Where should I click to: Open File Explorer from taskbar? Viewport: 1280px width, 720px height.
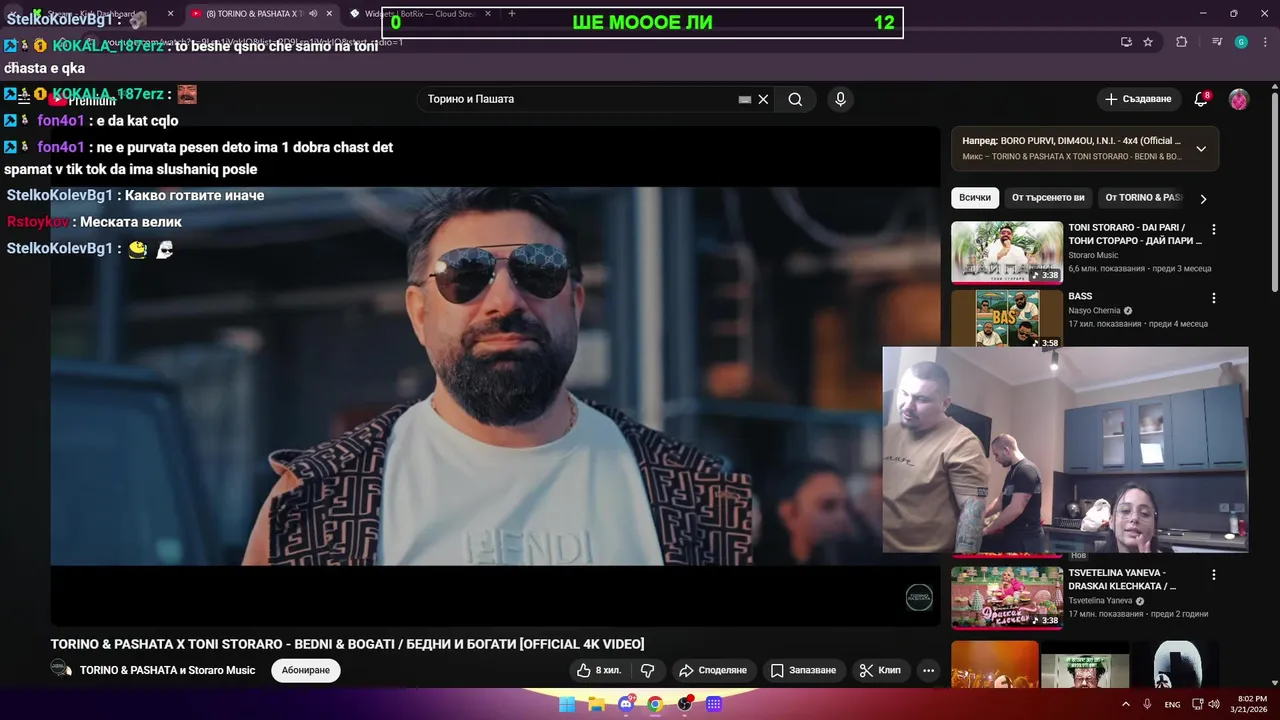click(x=596, y=704)
